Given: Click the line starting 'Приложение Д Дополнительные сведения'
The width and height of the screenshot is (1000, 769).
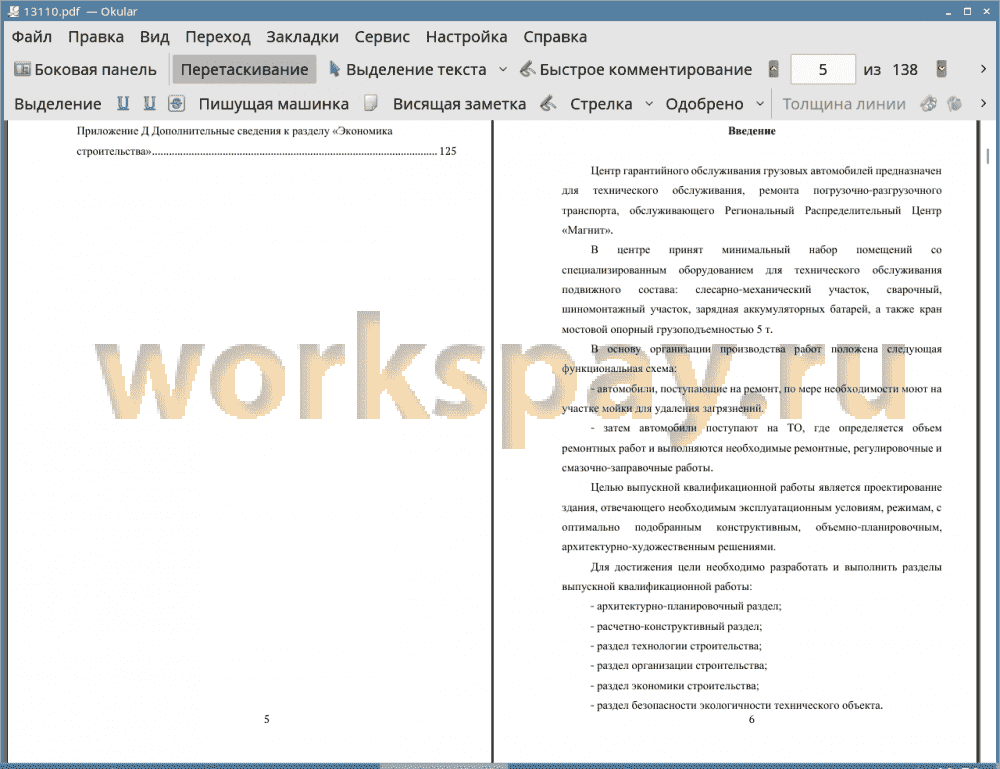Looking at the screenshot, I should pyautogui.click(x=235, y=131).
